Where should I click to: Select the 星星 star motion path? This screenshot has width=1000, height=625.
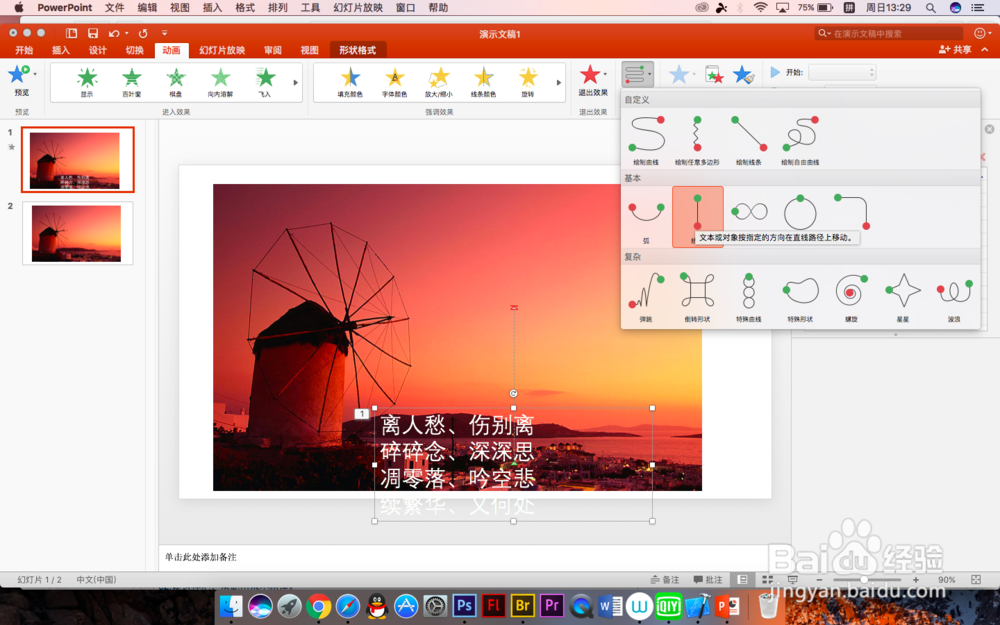point(903,296)
